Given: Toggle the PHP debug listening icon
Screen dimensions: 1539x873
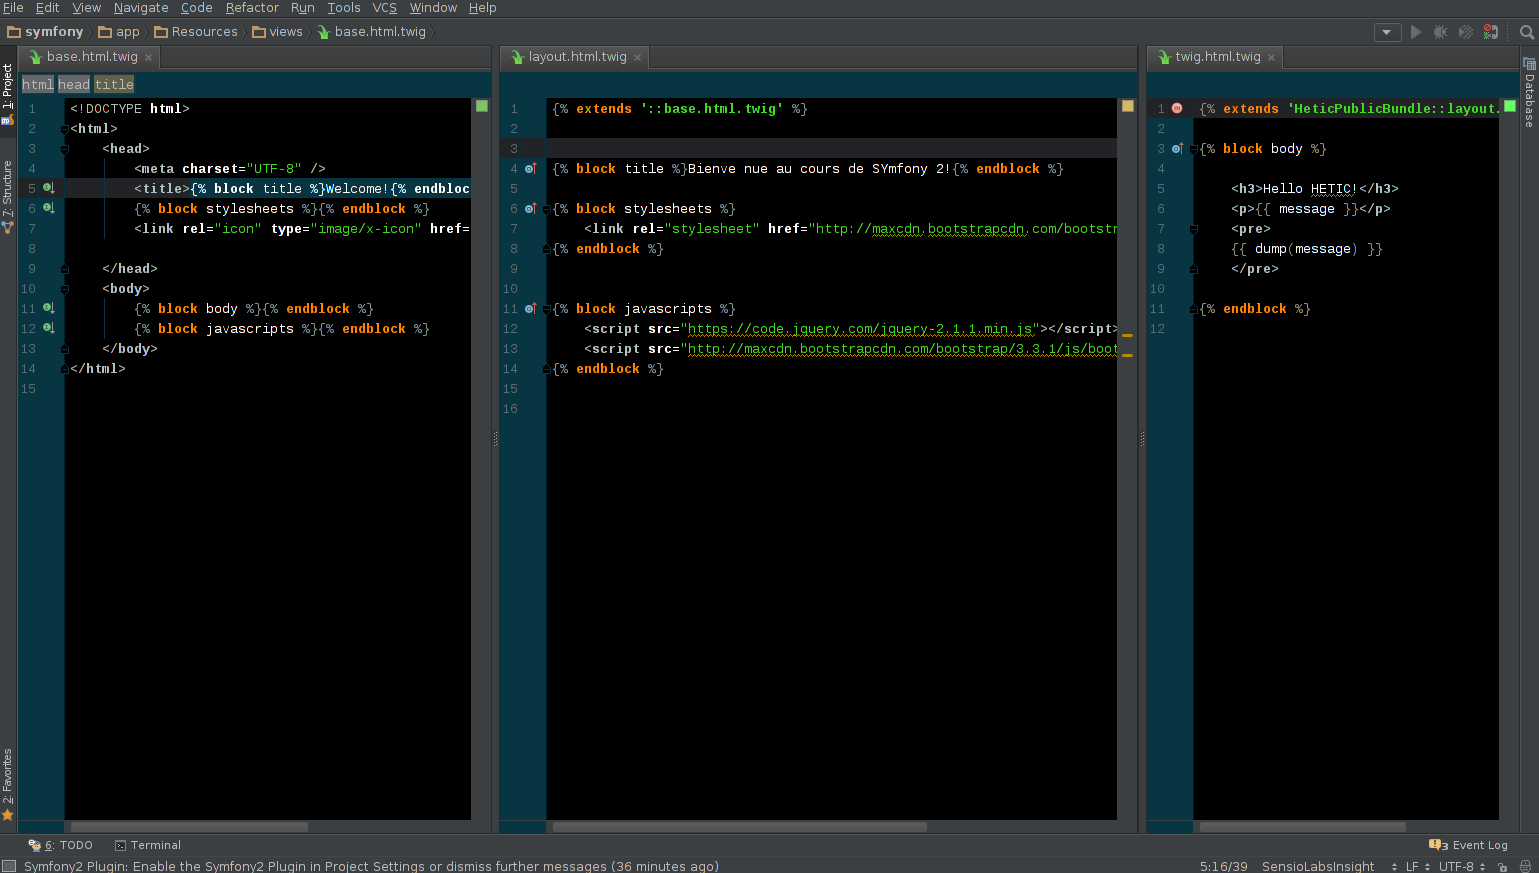Looking at the screenshot, I should (1491, 32).
